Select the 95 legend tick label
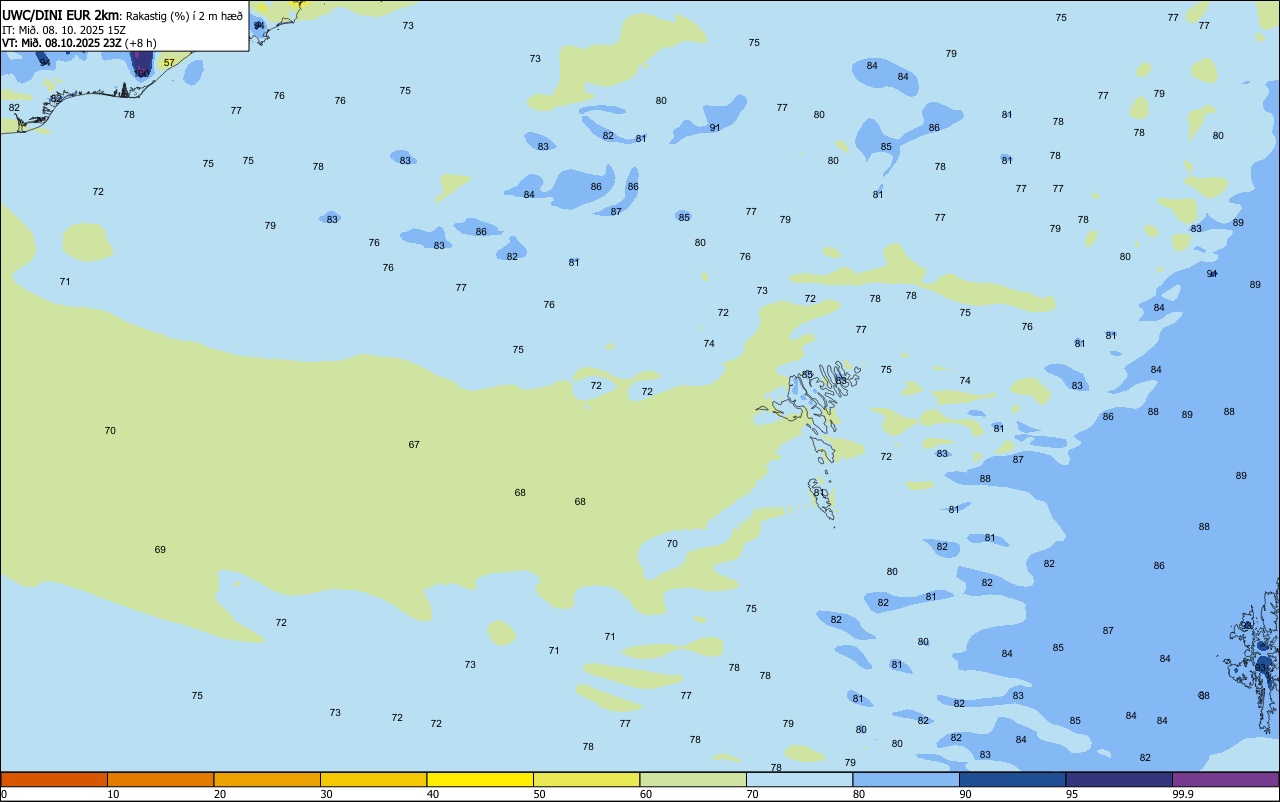The width and height of the screenshot is (1280, 802). coord(1072,794)
